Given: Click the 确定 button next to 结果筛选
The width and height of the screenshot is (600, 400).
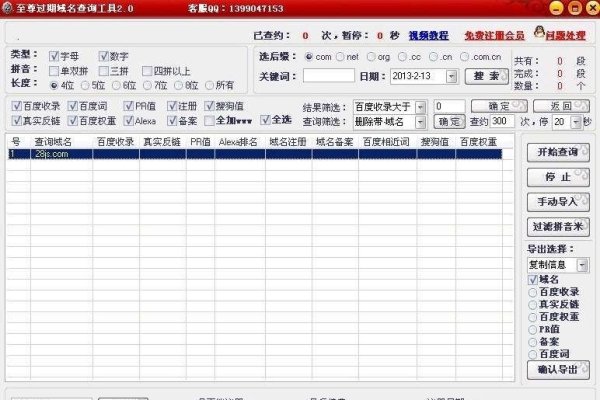Looking at the screenshot, I should pos(499,106).
